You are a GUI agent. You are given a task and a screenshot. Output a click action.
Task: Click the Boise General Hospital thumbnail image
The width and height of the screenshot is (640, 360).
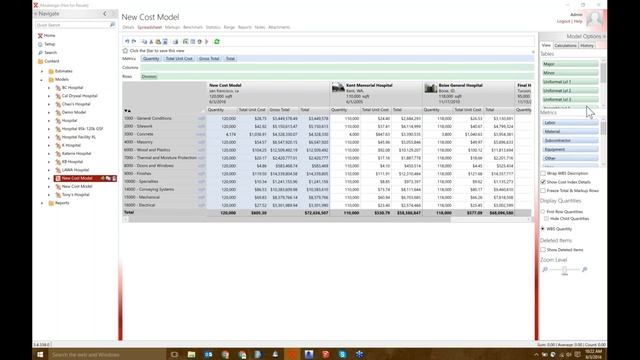[x=431, y=87]
